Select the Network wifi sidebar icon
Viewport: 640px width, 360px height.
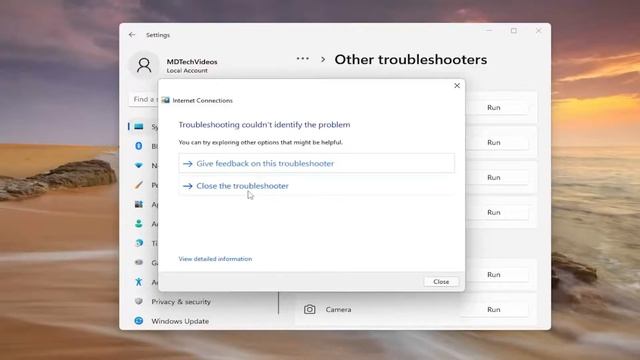point(139,165)
